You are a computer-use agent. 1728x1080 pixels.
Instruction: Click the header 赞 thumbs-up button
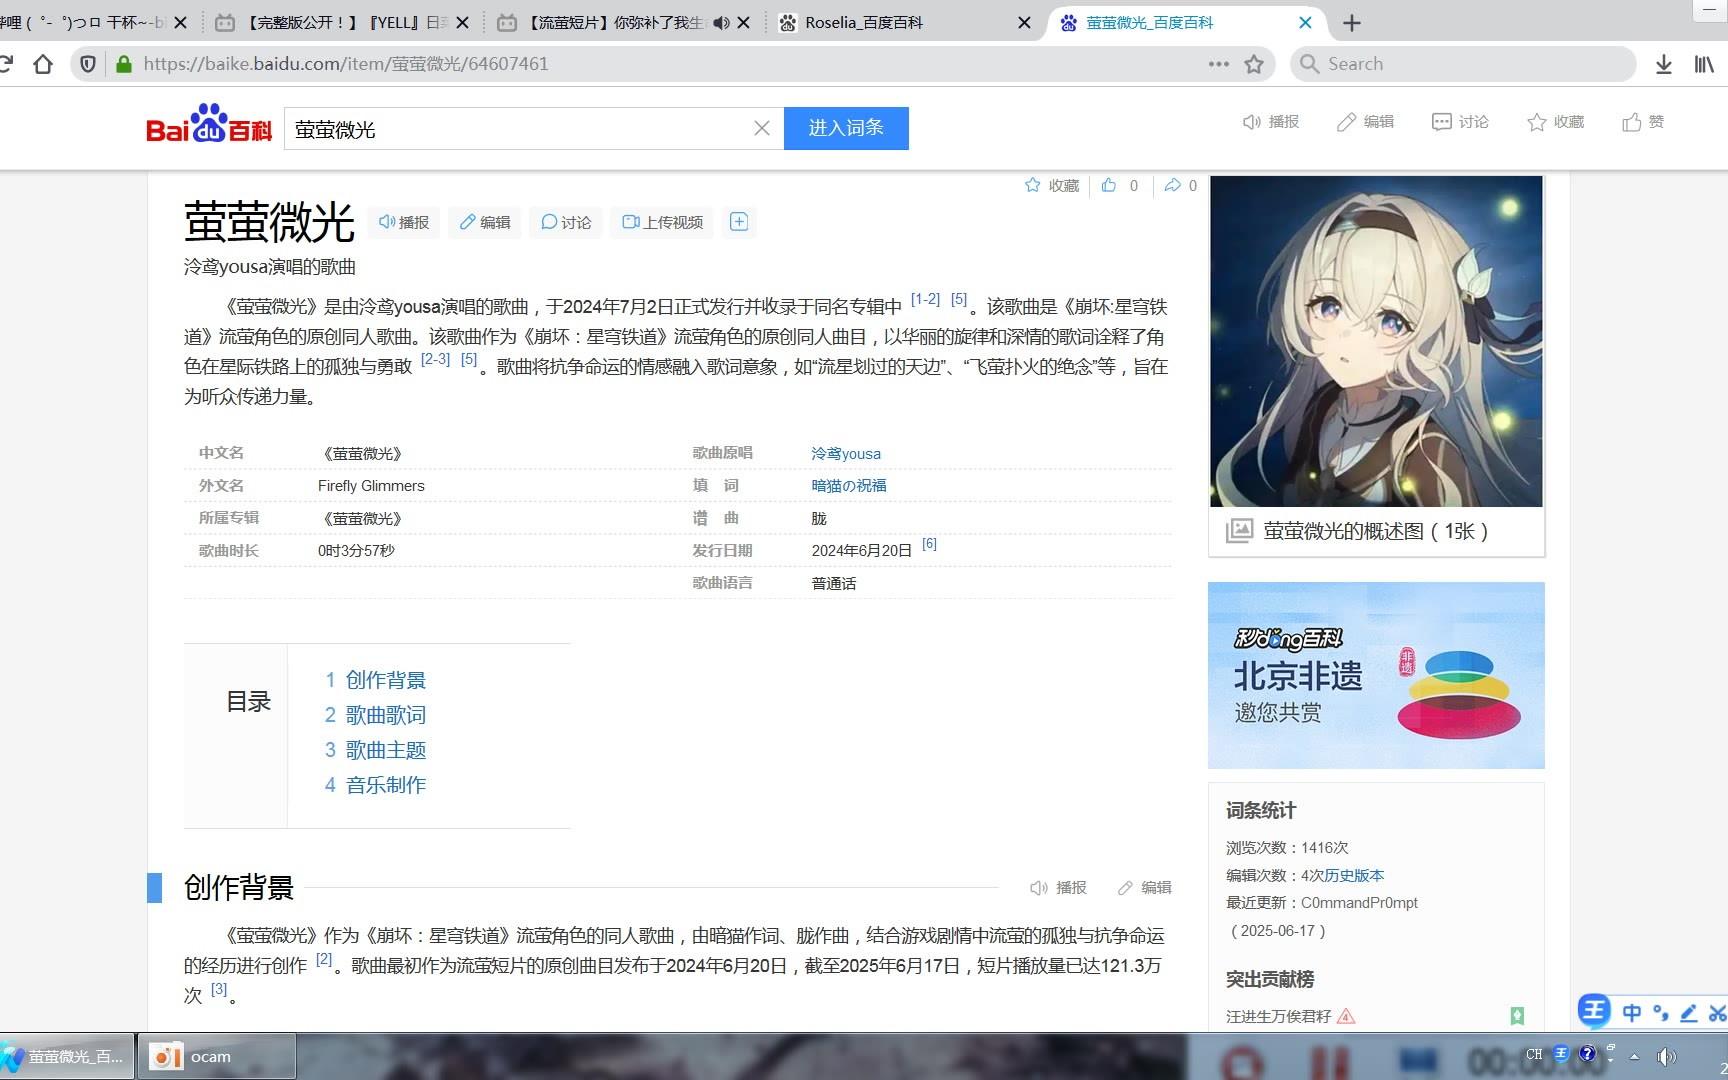[1643, 122]
